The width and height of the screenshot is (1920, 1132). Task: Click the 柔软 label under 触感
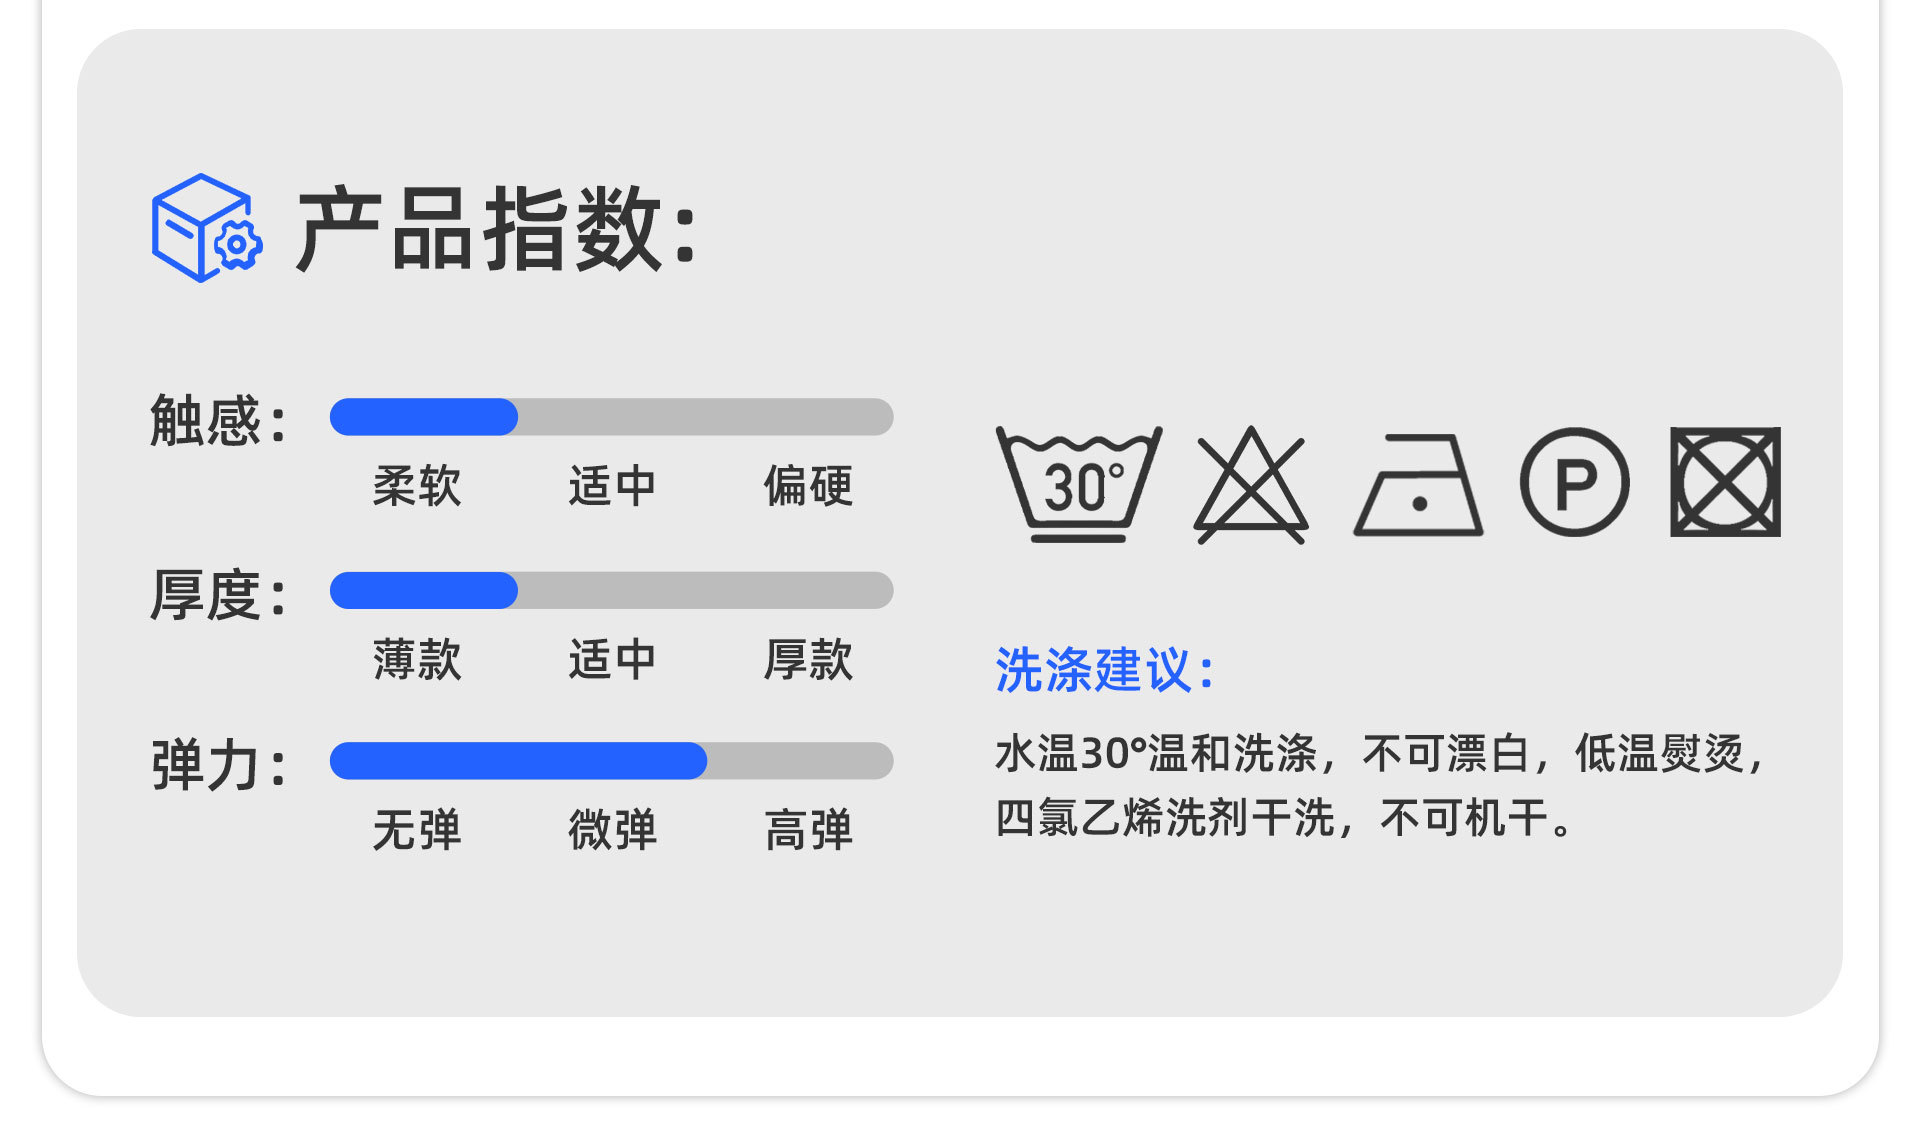pos(417,486)
